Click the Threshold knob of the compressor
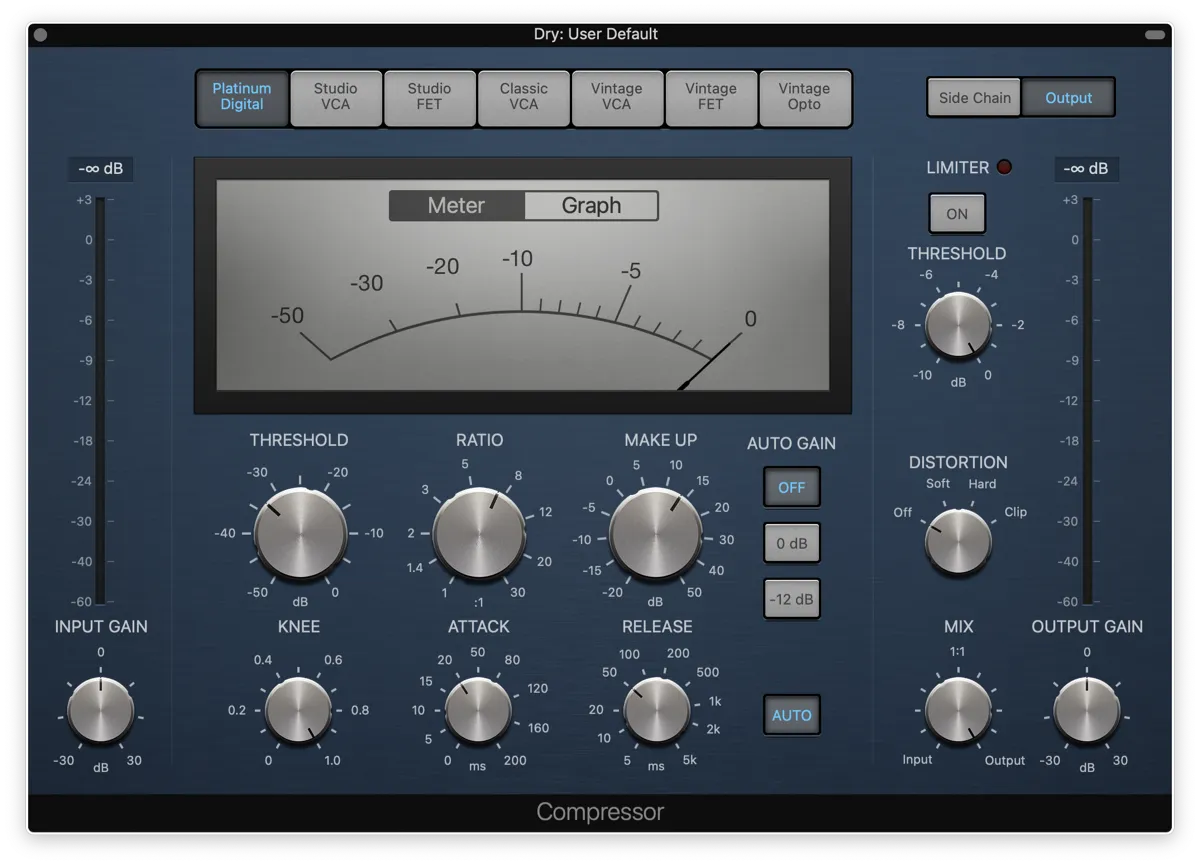This screenshot has height=865, width=1200. click(x=300, y=535)
